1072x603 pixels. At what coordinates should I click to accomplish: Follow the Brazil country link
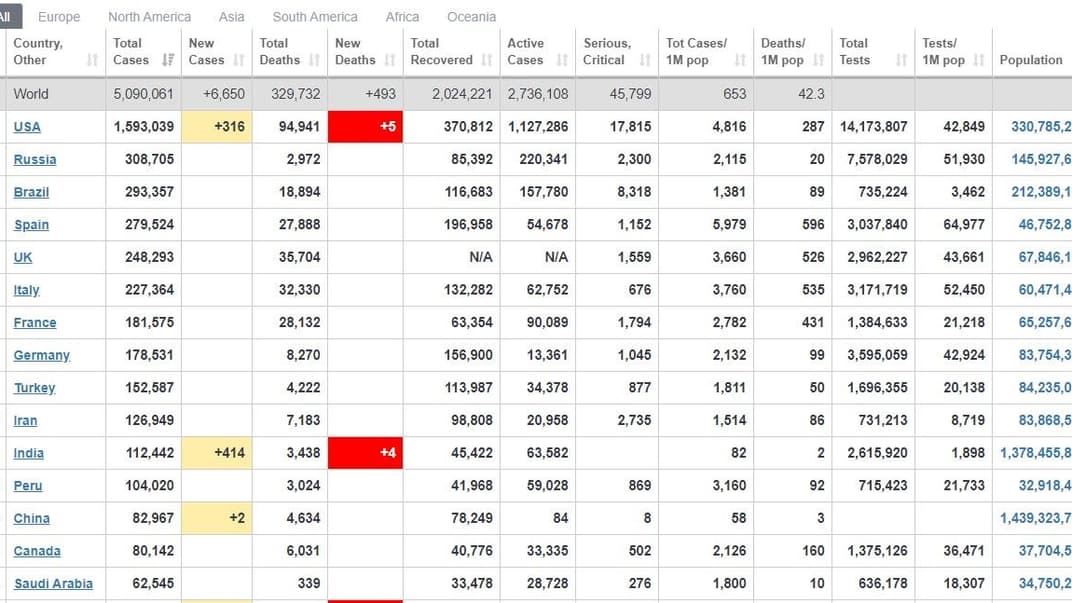coord(31,192)
